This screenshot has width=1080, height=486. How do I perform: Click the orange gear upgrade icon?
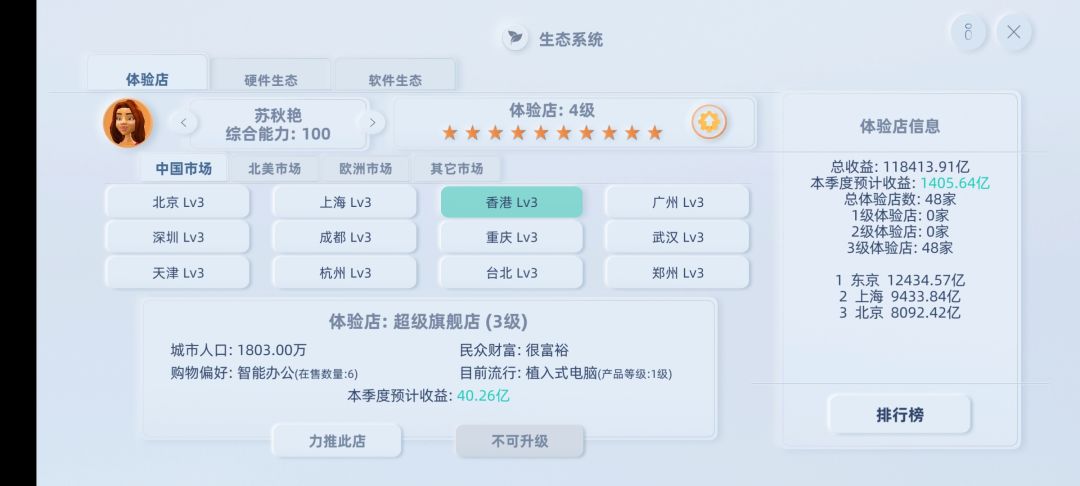click(x=709, y=123)
